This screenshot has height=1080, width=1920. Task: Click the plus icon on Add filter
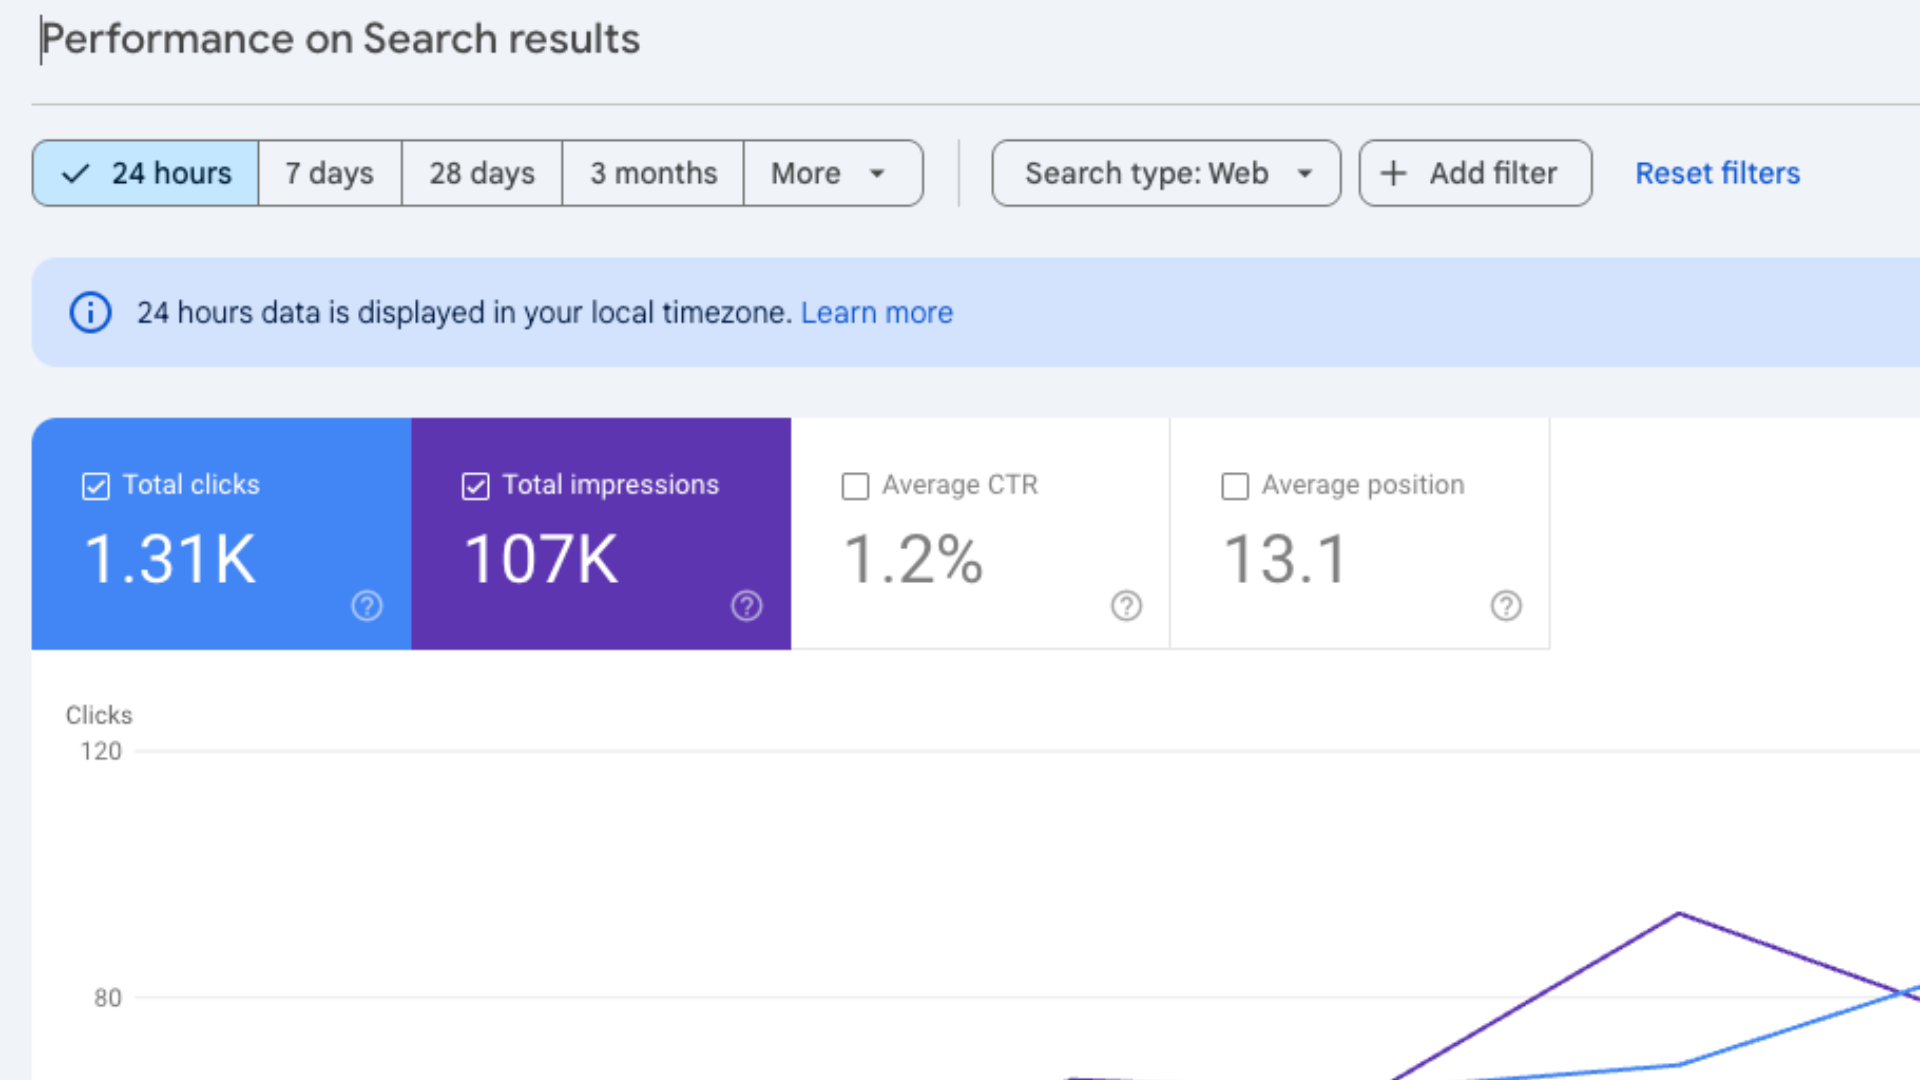[1393, 173]
